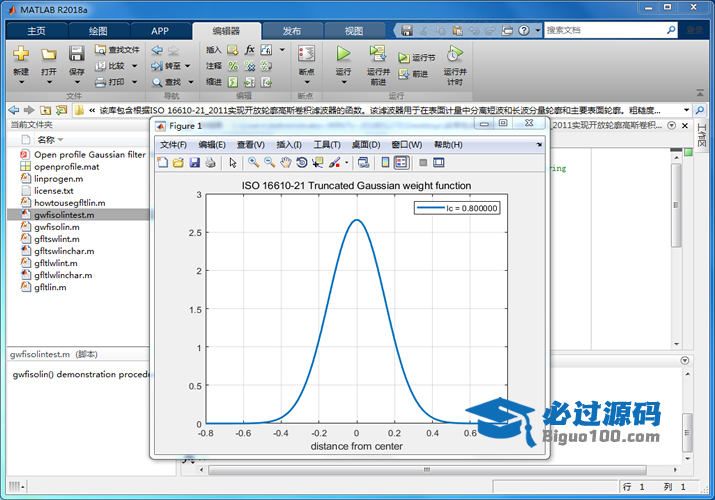This screenshot has width=715, height=500.
Task: Select the zoom out tool in Figure 1
Action: point(269,163)
